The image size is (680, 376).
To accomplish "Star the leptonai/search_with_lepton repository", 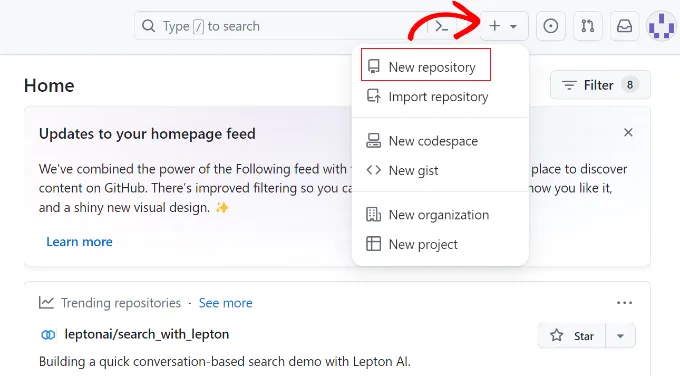I will click(x=572, y=336).
